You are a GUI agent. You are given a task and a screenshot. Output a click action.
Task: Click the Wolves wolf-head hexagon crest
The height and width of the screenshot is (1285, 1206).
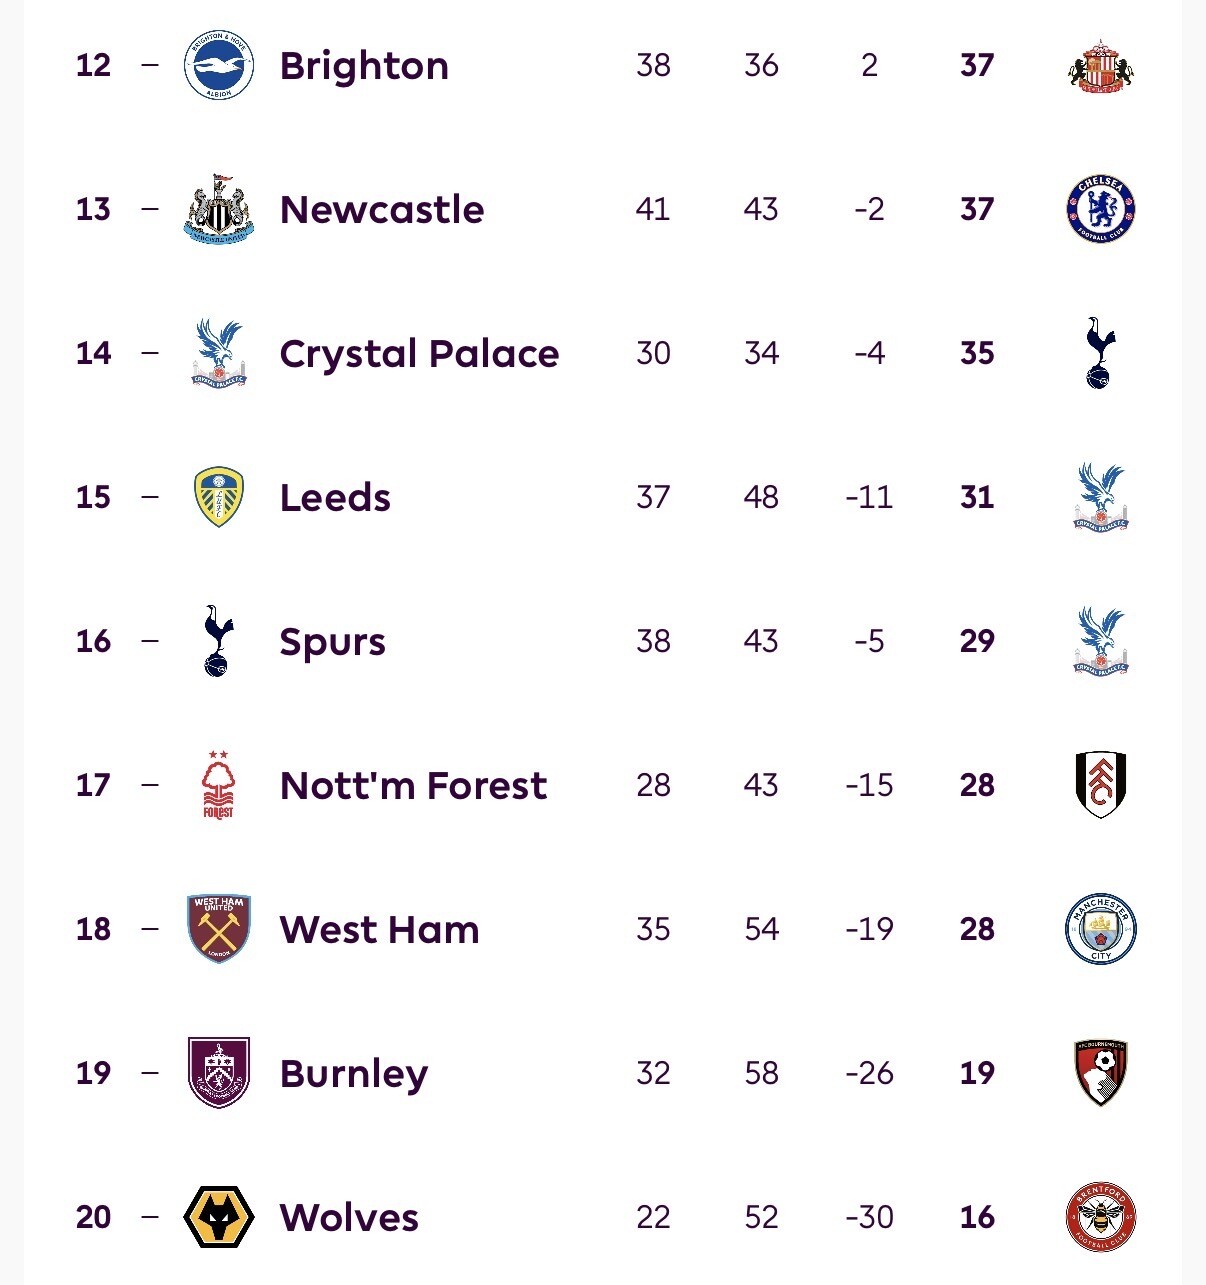pos(219,1217)
